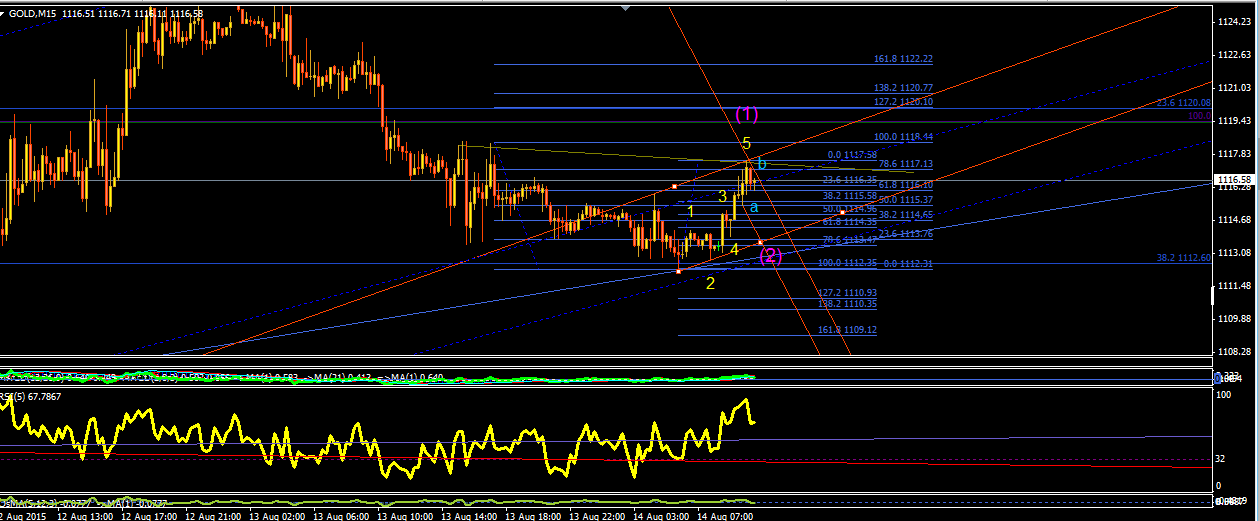Click time axis label 13 Aug 14:00
Viewport: 1260px width, 521px height.
coord(470,516)
